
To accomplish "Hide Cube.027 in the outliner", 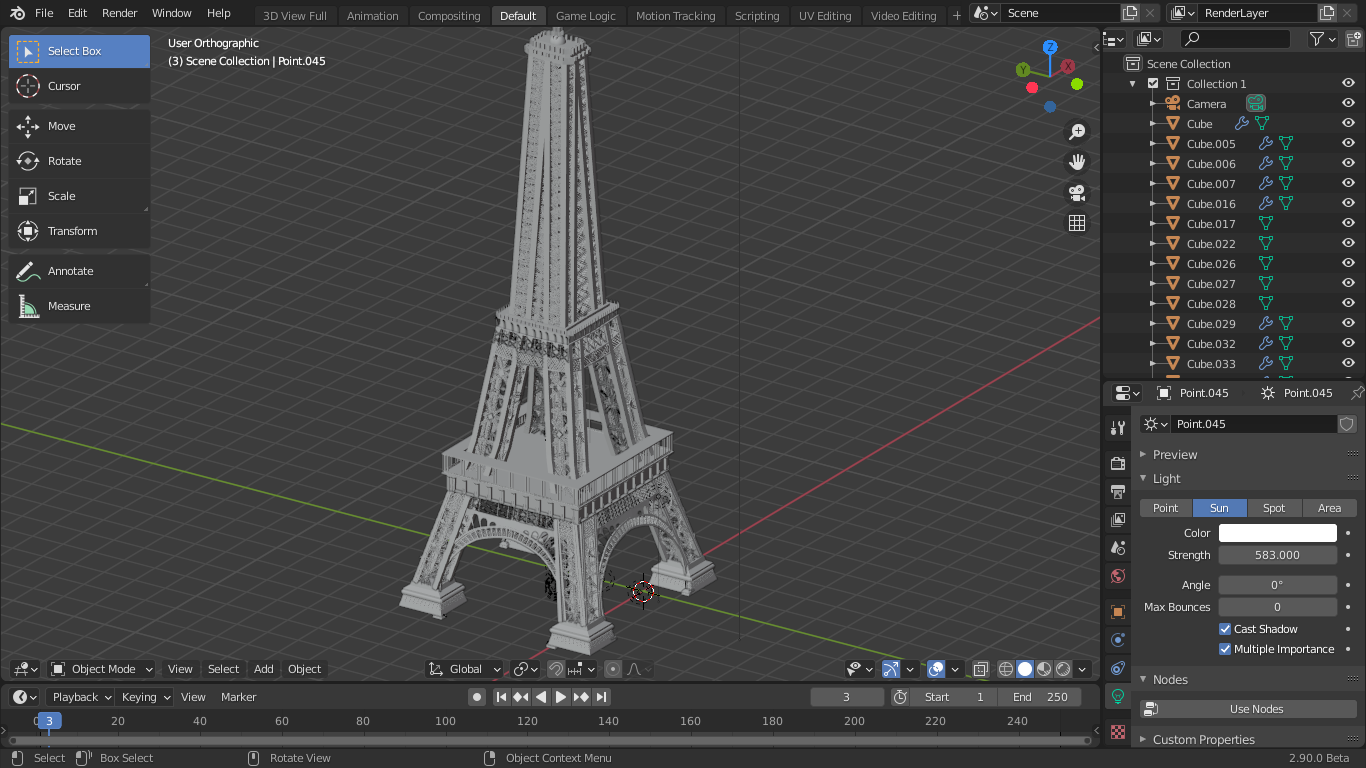I will pos(1348,284).
